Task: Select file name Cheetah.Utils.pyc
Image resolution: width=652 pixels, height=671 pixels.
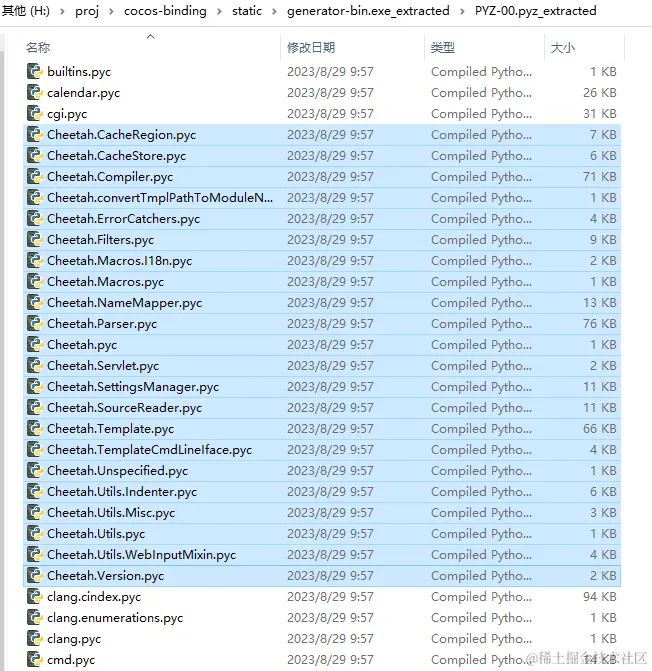Action: pyautogui.click(x=96, y=534)
